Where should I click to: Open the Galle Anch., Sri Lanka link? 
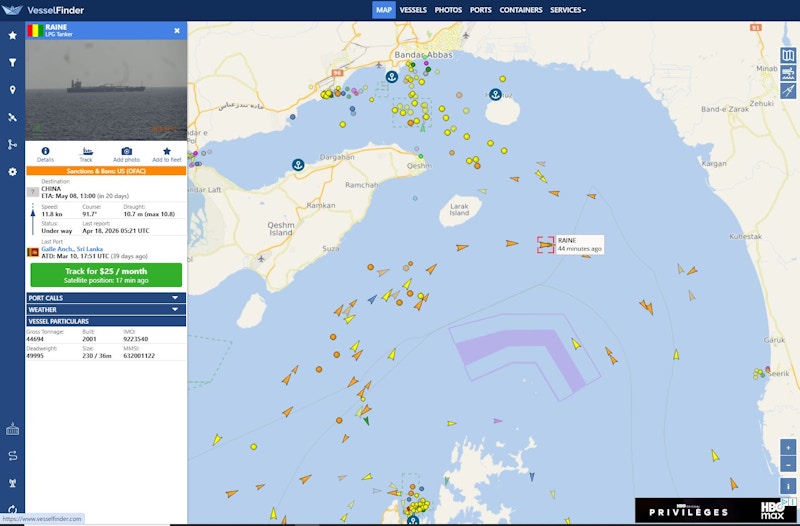click(x=72, y=249)
